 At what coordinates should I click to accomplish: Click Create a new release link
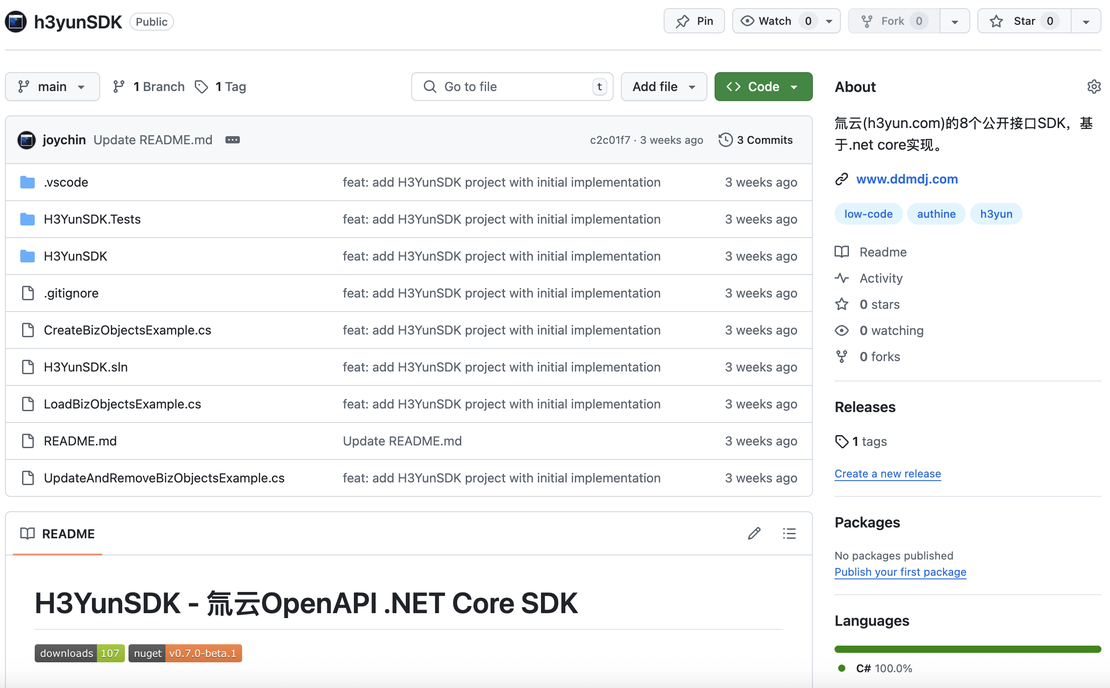[887, 474]
